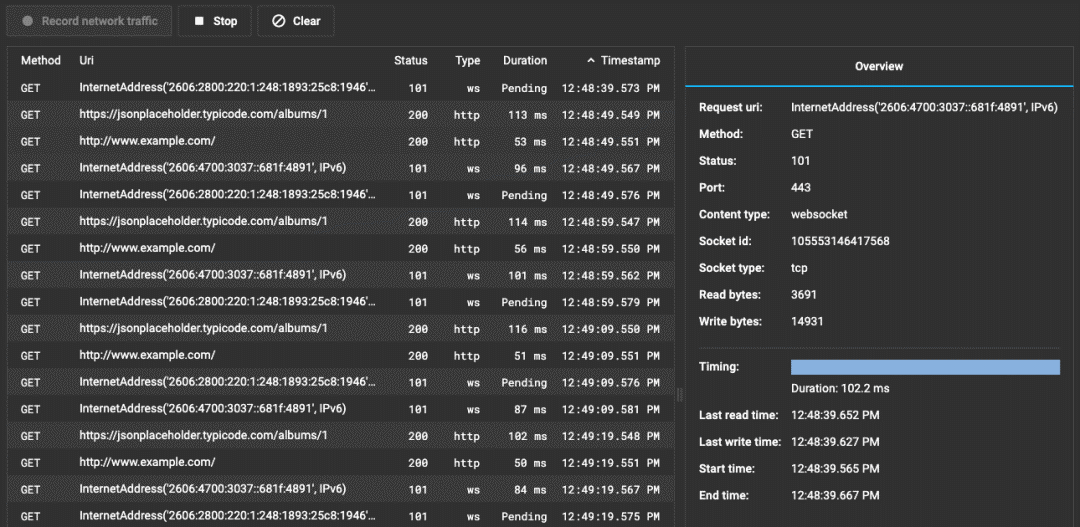Sort requests by Duration column
This screenshot has width=1080, height=527.
[x=524, y=60]
